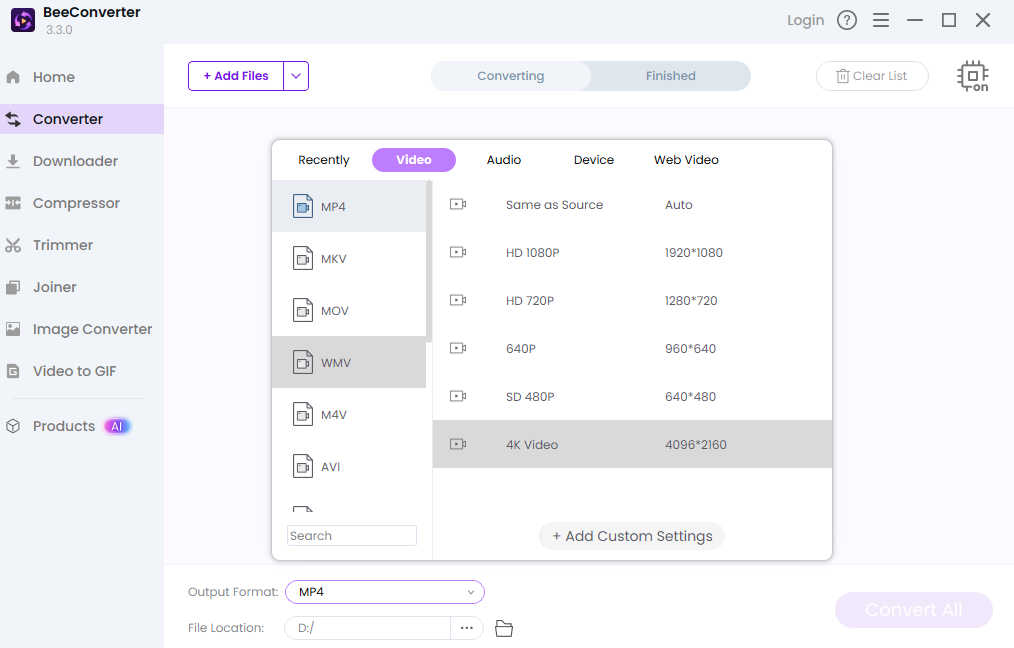The height and width of the screenshot is (648, 1014).
Task: Open the output folder icon
Action: [x=504, y=628]
